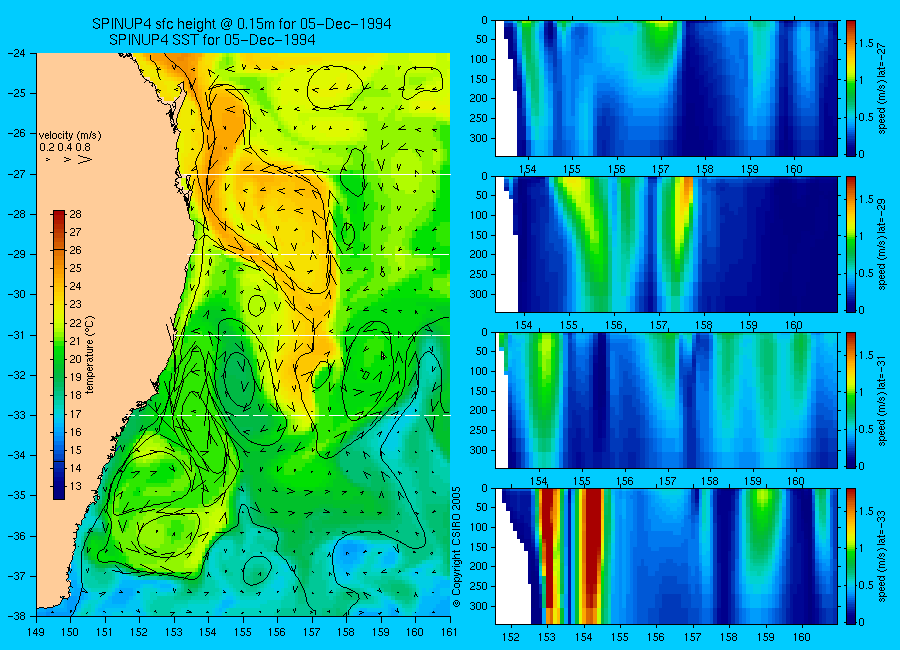Click the 300 depth label of lat=-27 panel

[x=478, y=138]
